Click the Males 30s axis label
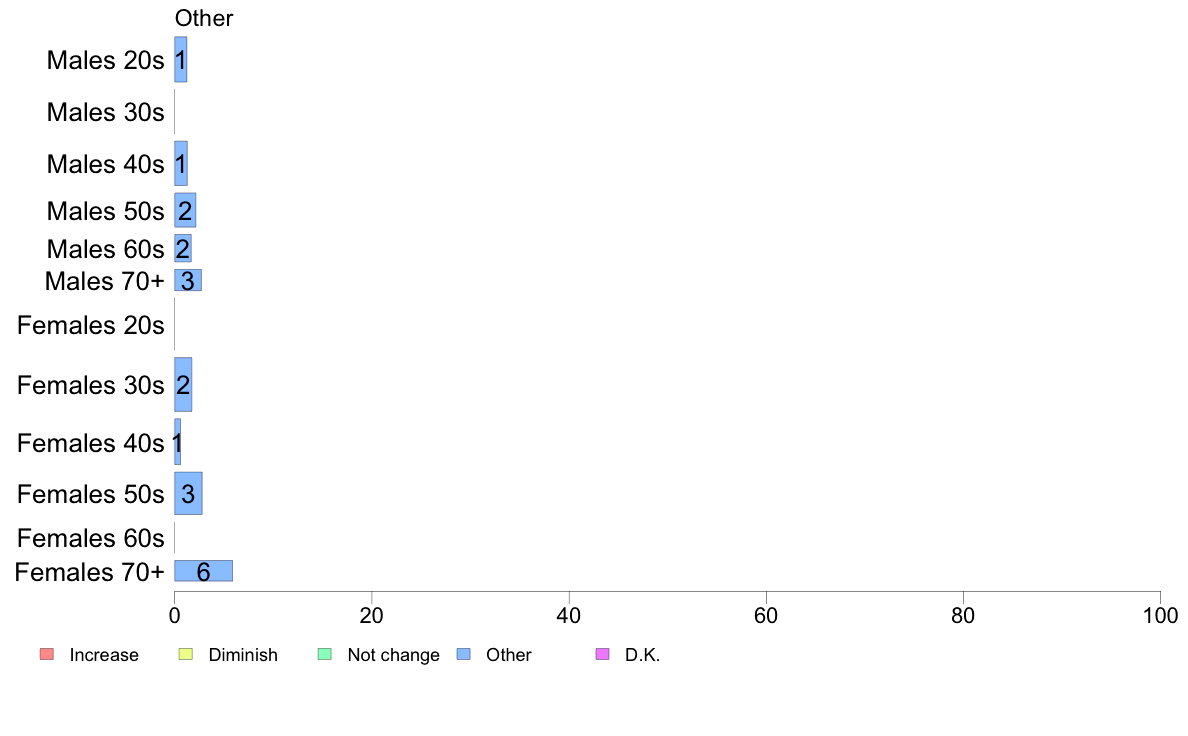1188x736 pixels. point(105,112)
